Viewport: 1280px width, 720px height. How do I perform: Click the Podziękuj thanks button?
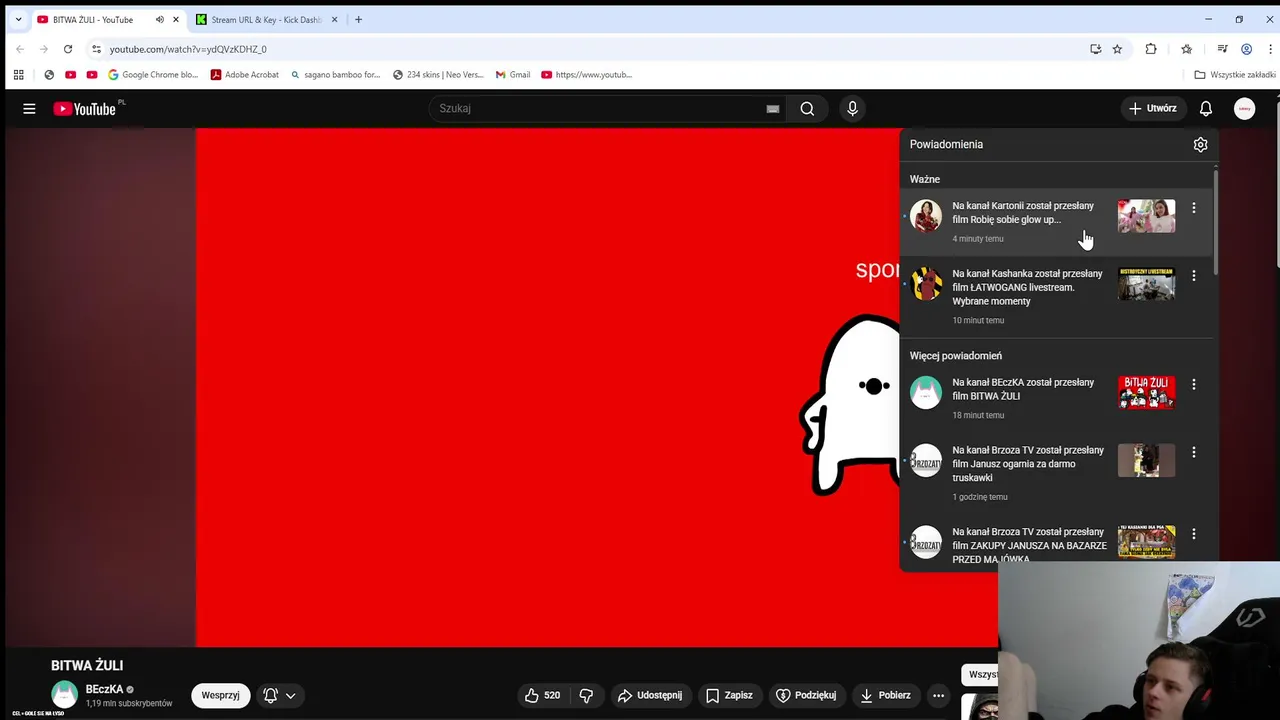point(806,695)
